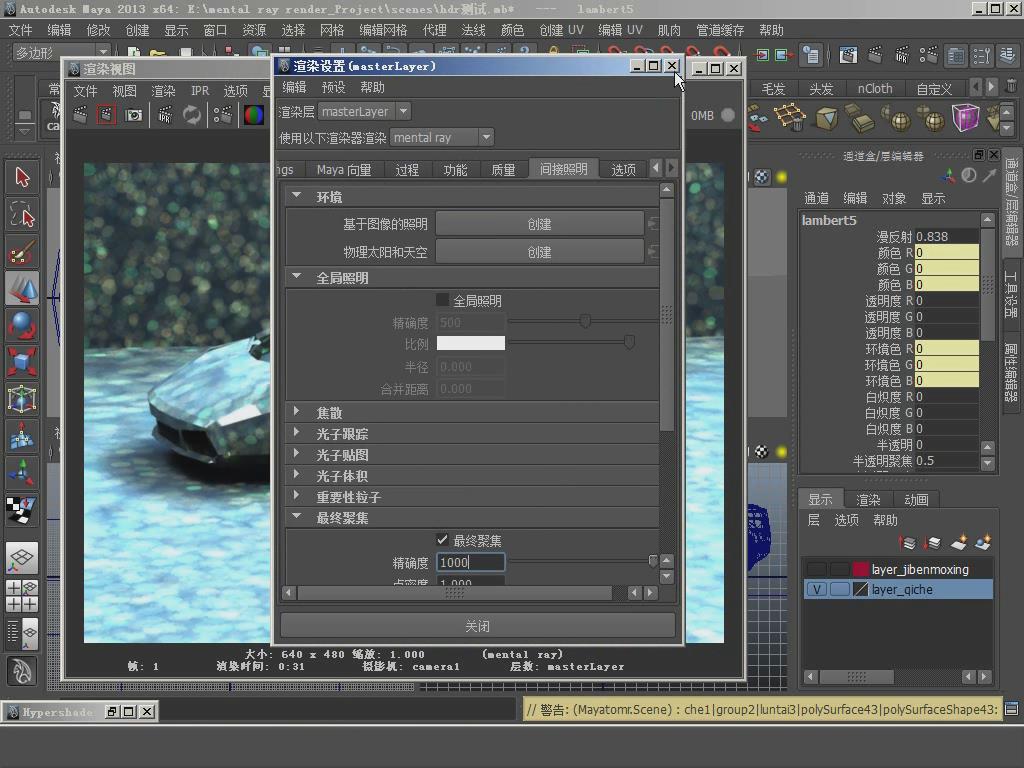Viewport: 1024px width, 768px height.
Task: Open the IPR menu in Render View
Action: tap(200, 91)
